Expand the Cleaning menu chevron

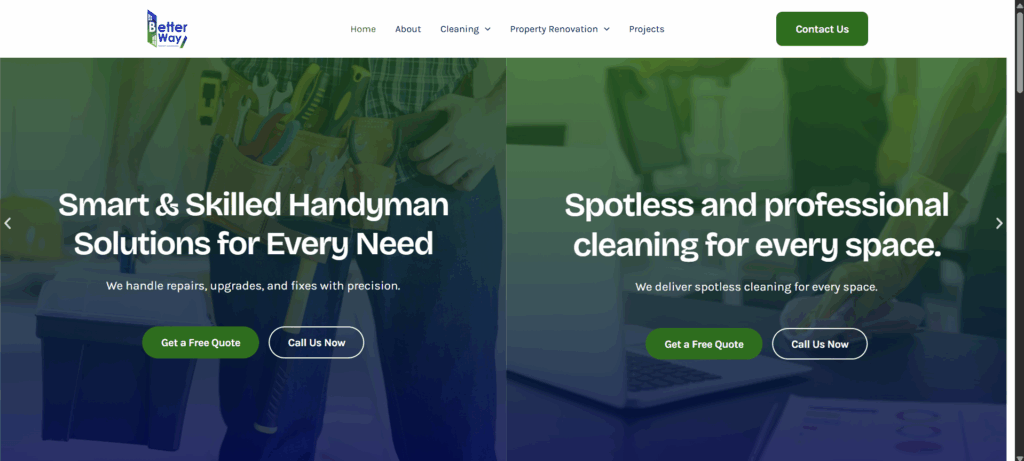(x=488, y=29)
